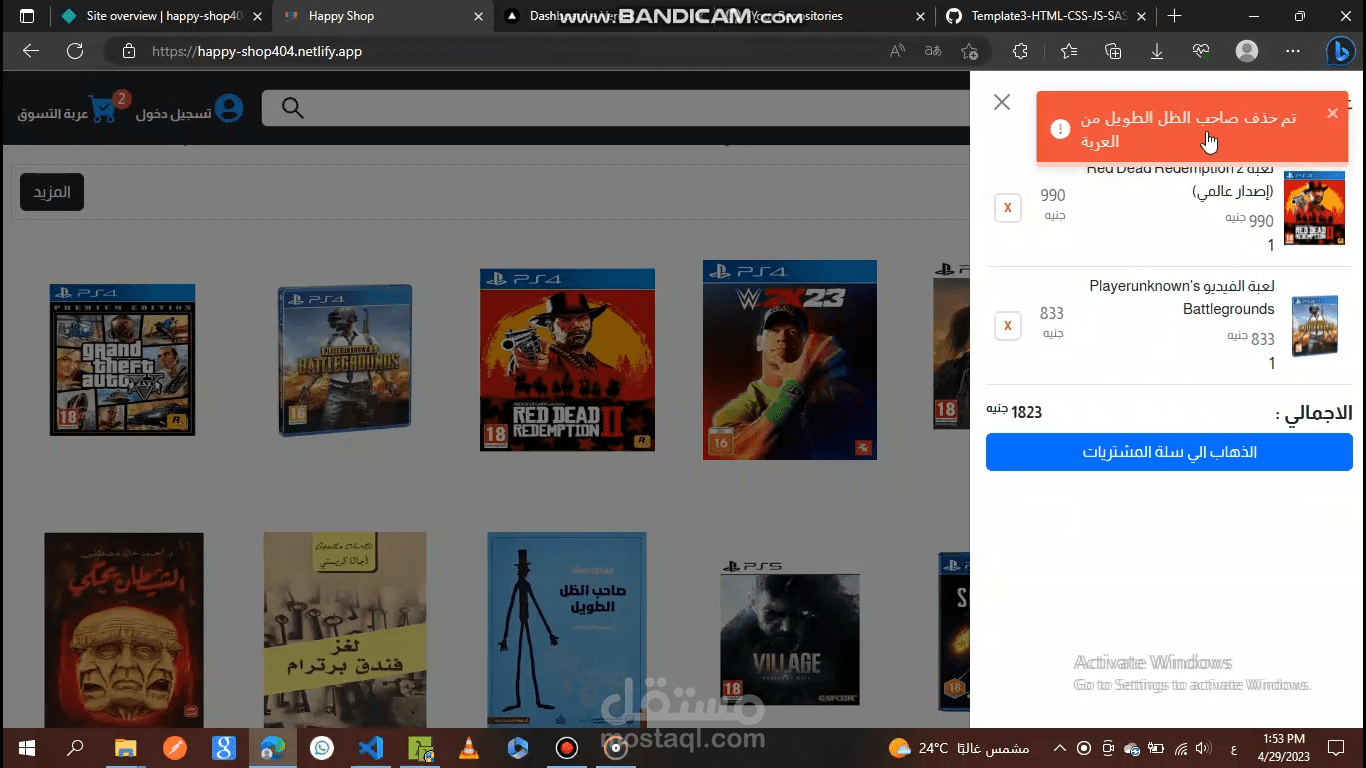Open the Battlegrounds cart item thumbnail
This screenshot has height=768, width=1366.
pos(1314,326)
